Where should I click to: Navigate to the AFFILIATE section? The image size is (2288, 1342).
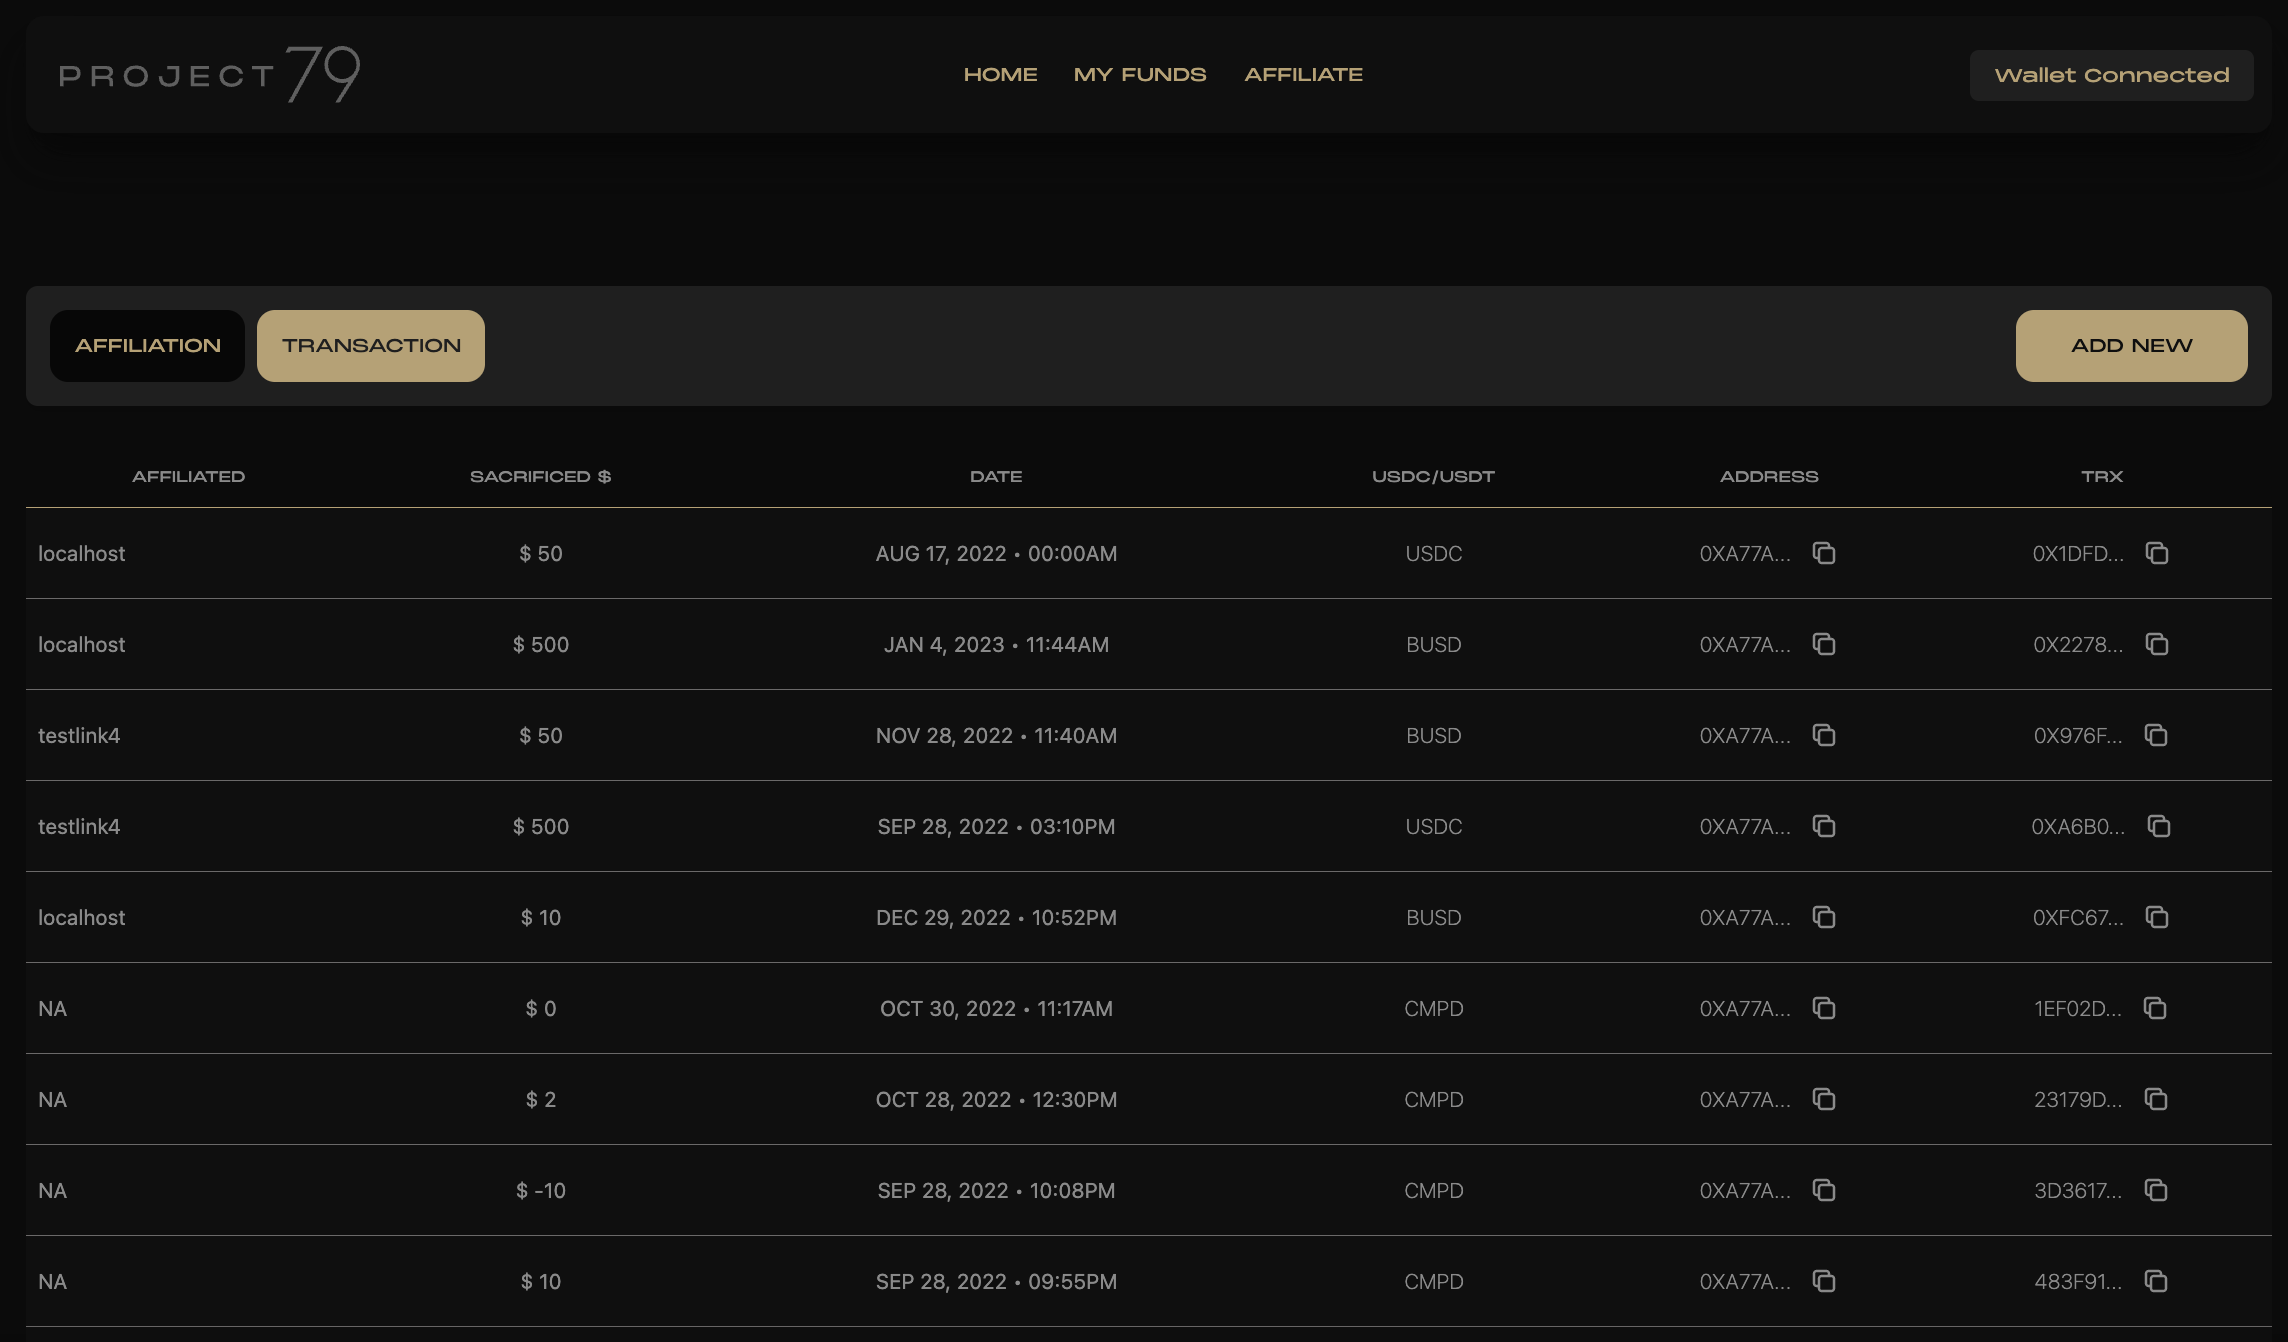pyautogui.click(x=1303, y=74)
